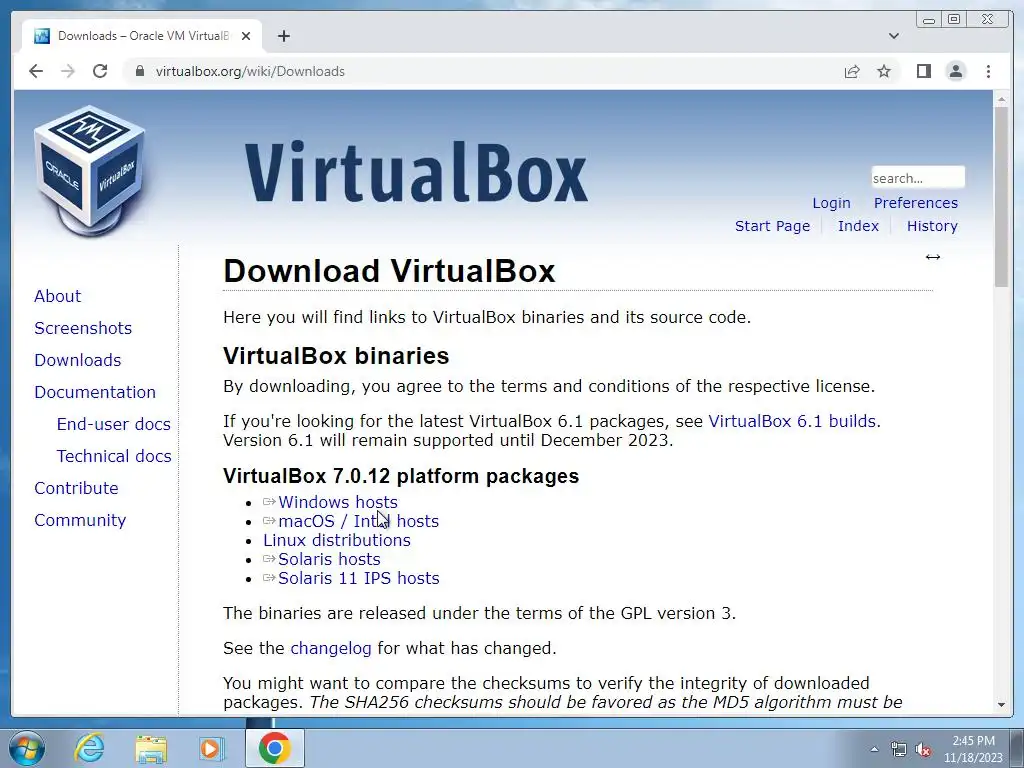Click the site search box
1024x768 pixels.
point(918,178)
